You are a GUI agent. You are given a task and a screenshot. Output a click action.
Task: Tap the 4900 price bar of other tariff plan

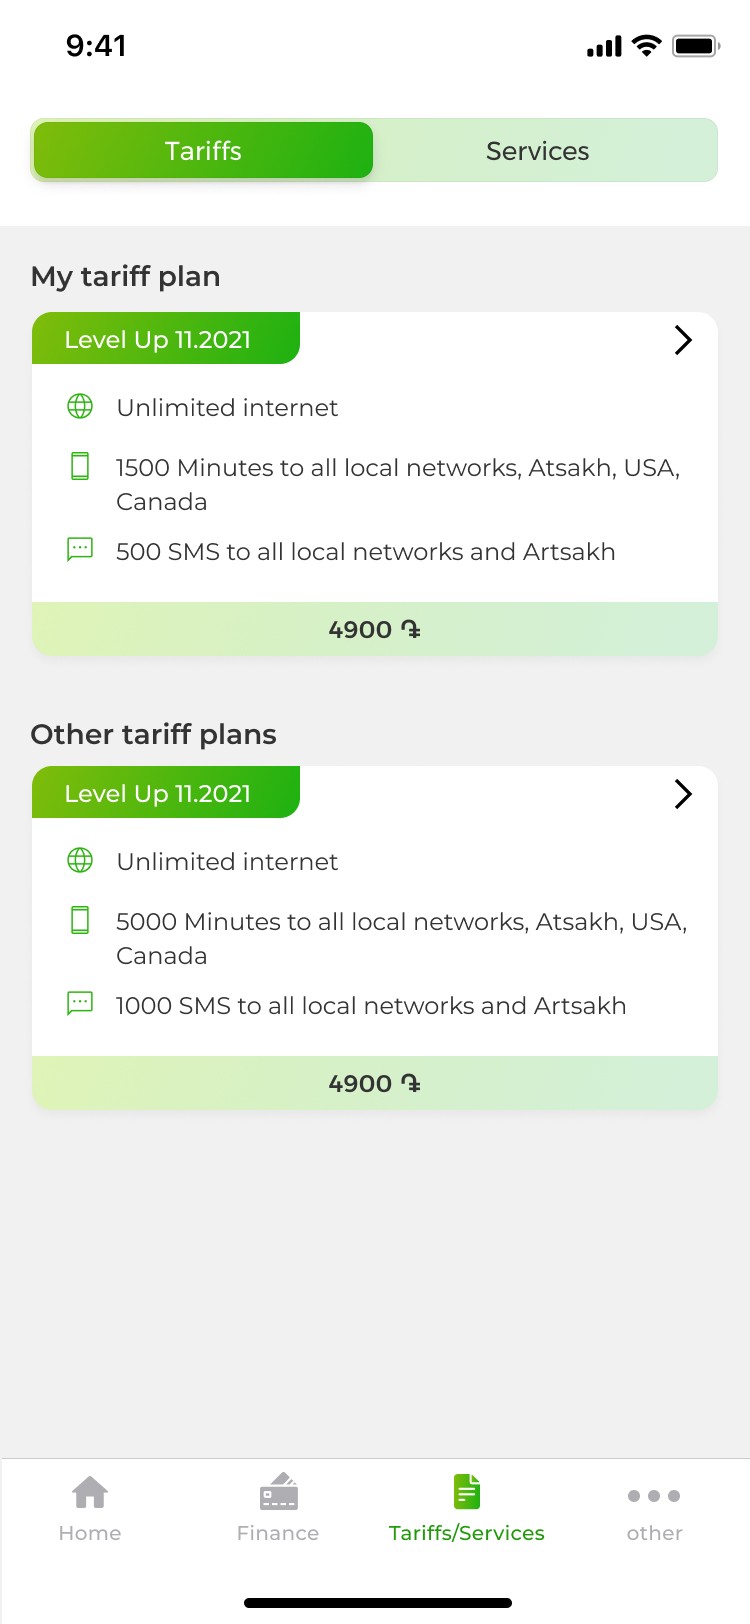[x=375, y=1083]
